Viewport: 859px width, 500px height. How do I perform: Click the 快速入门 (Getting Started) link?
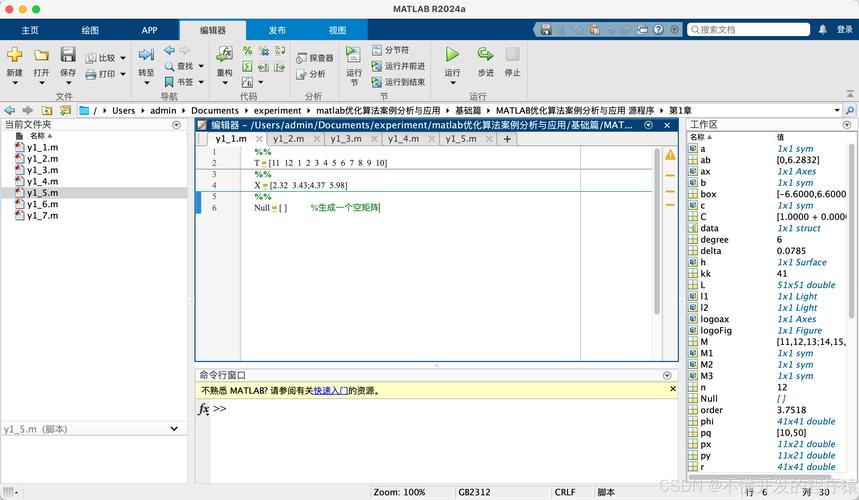tap(330, 391)
